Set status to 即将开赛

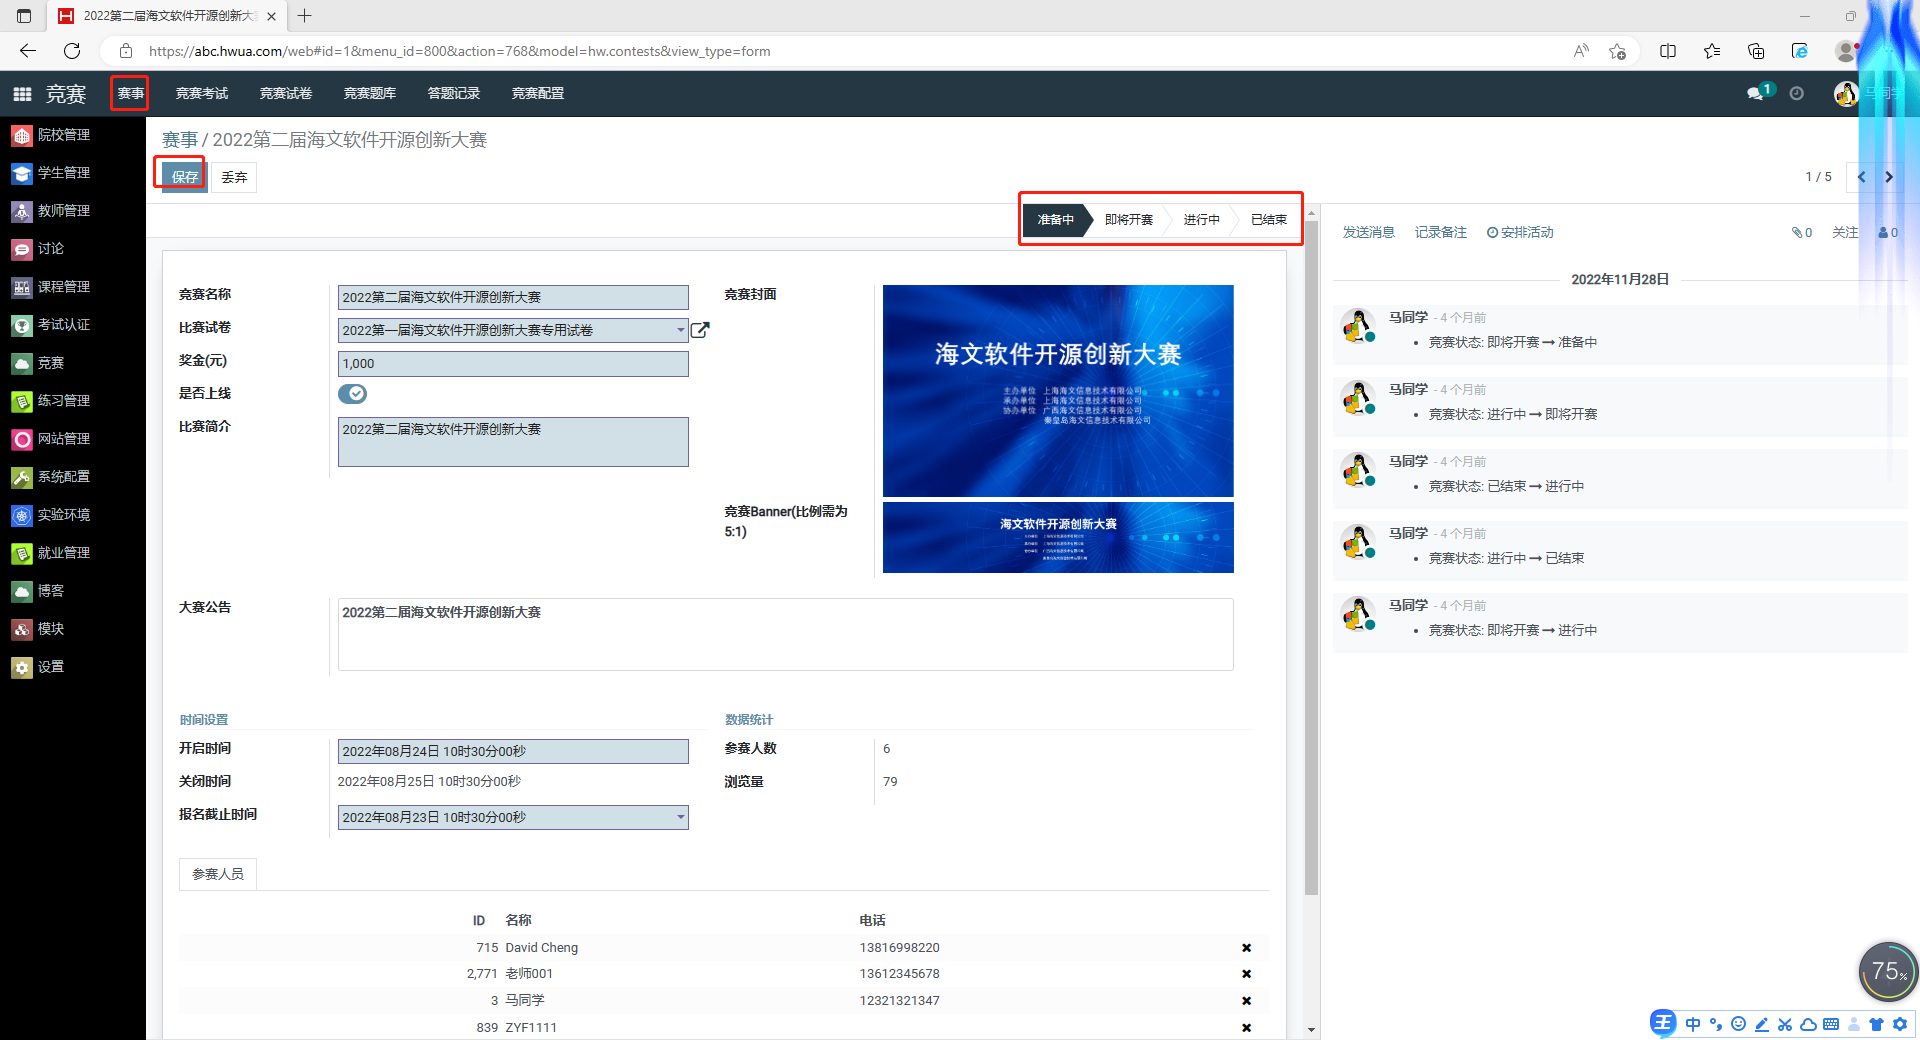1129,220
